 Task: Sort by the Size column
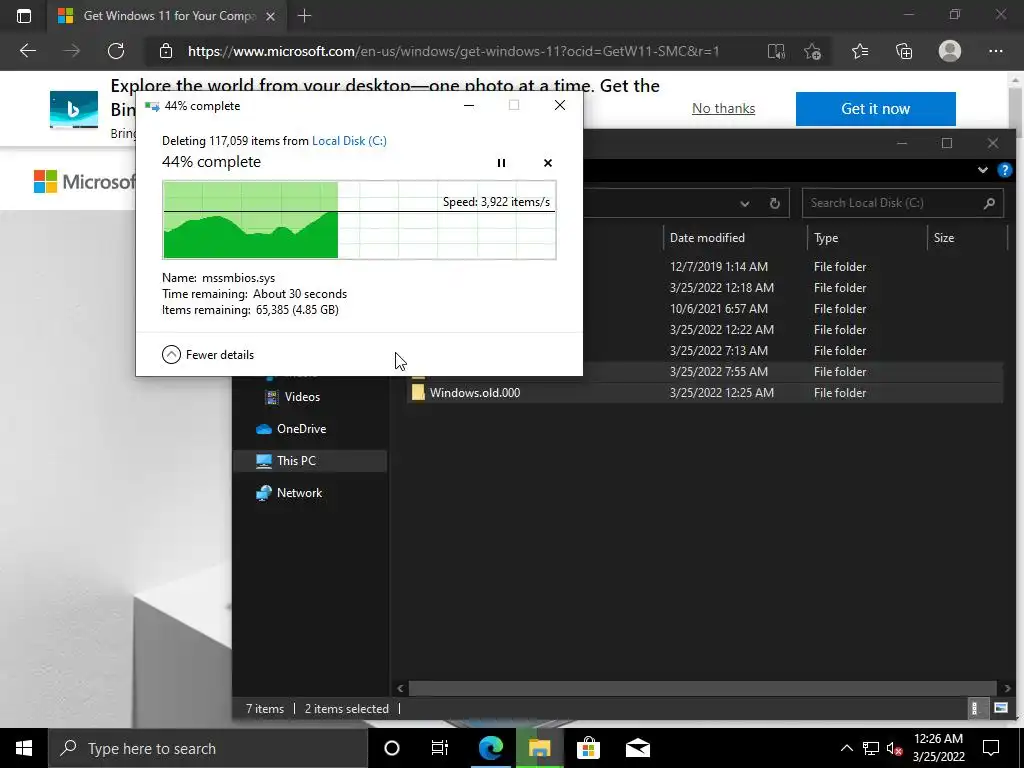pos(967,238)
